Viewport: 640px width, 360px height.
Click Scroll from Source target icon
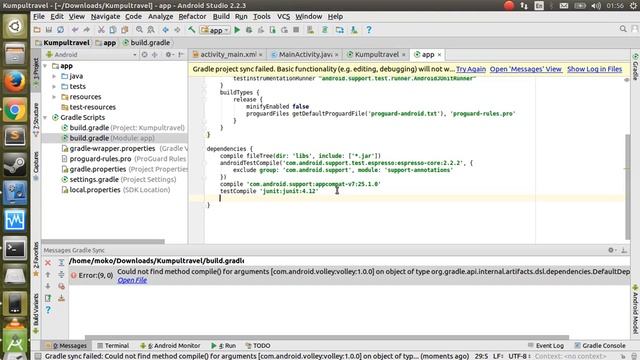tap(144, 55)
